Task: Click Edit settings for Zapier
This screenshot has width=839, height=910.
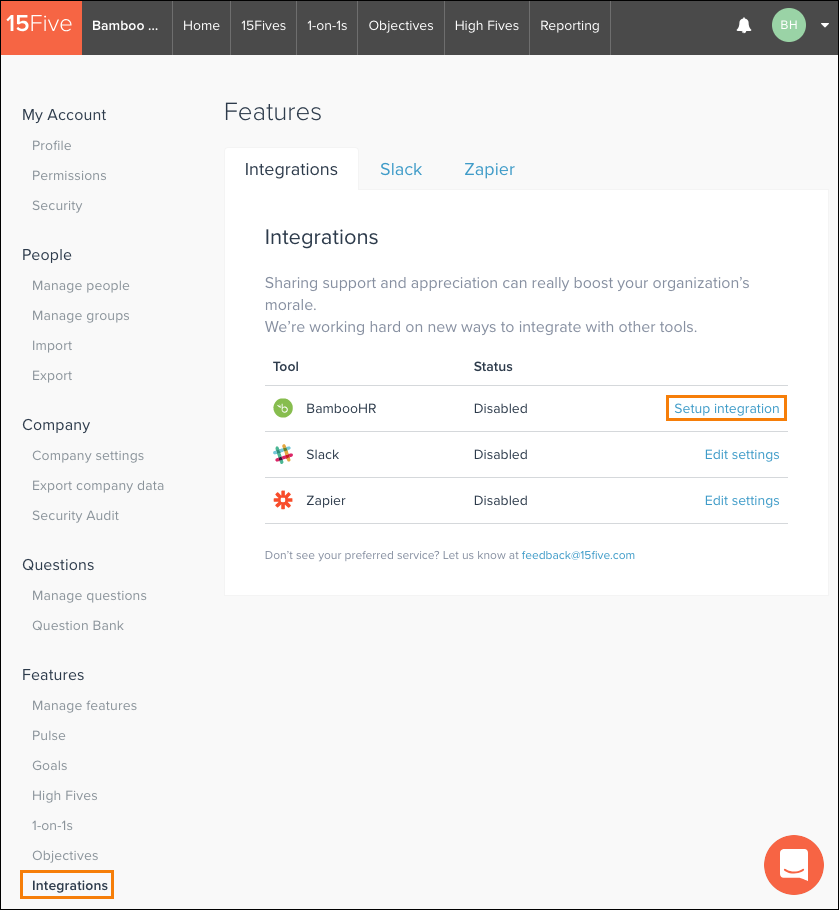Action: point(742,500)
